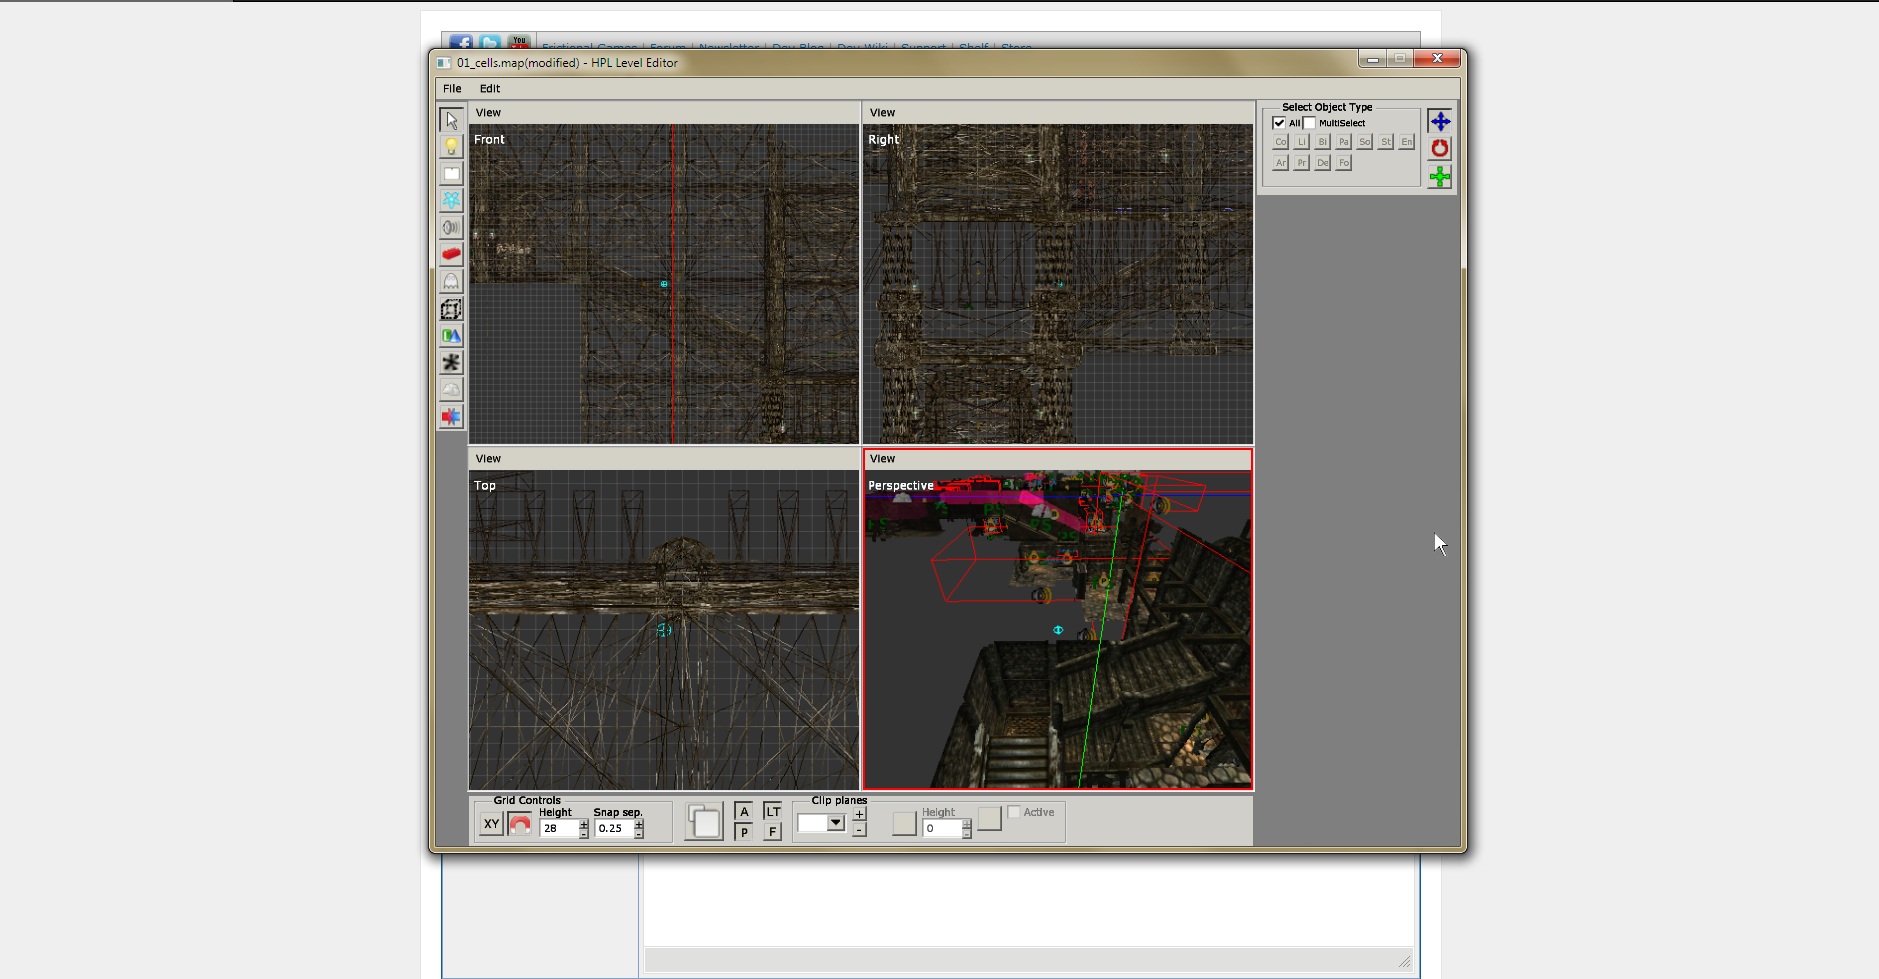Uncheck the All object type checkbox

pyautogui.click(x=1278, y=123)
